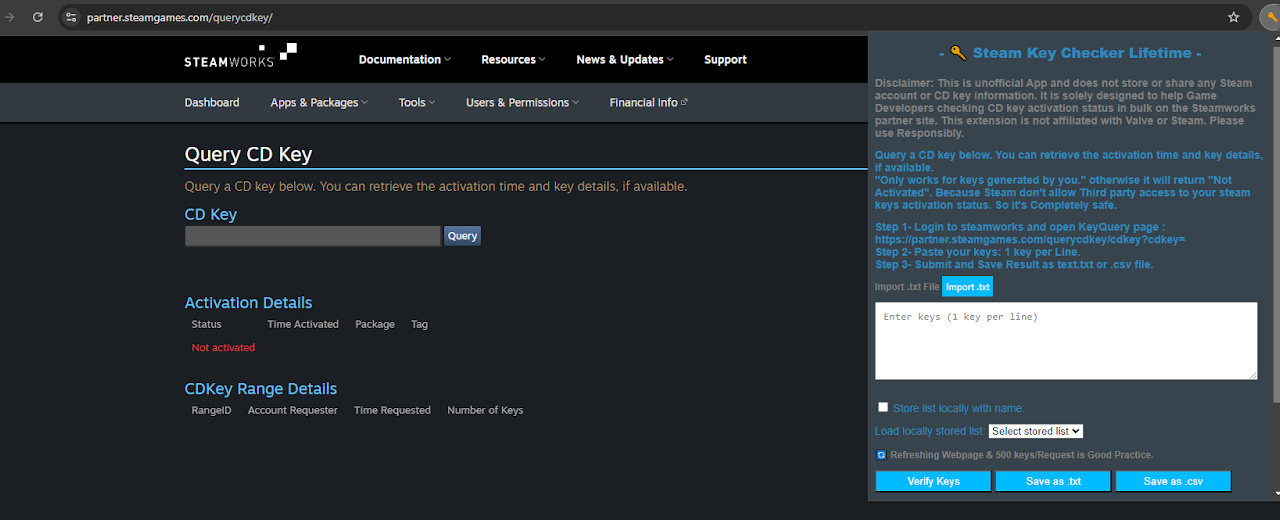Go to the Dashboard tab
The height and width of the screenshot is (520, 1280).
[x=212, y=102]
